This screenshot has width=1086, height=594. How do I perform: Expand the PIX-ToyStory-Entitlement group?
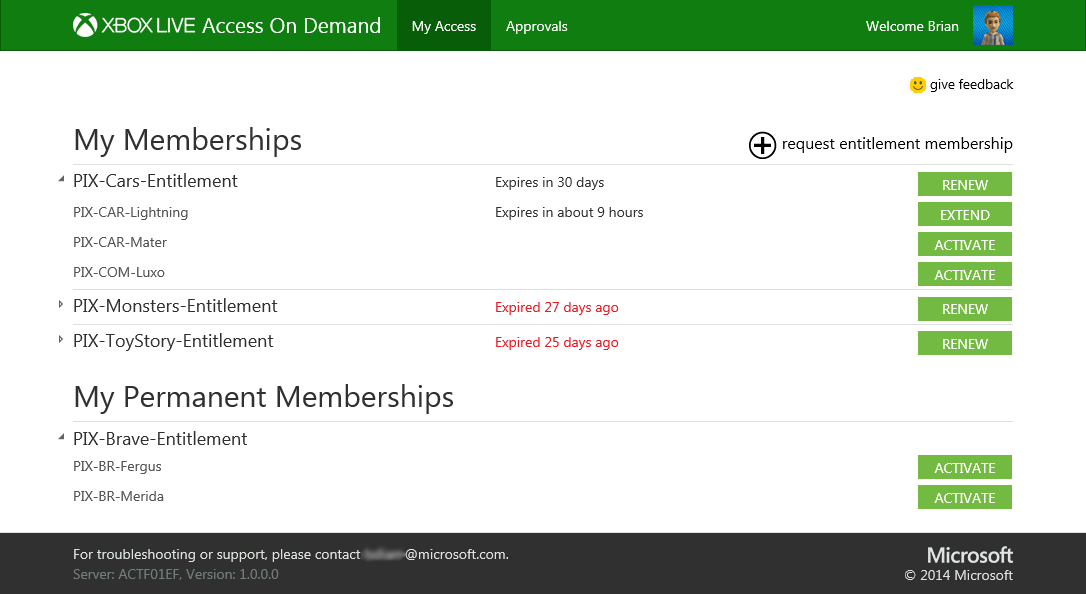click(x=61, y=340)
